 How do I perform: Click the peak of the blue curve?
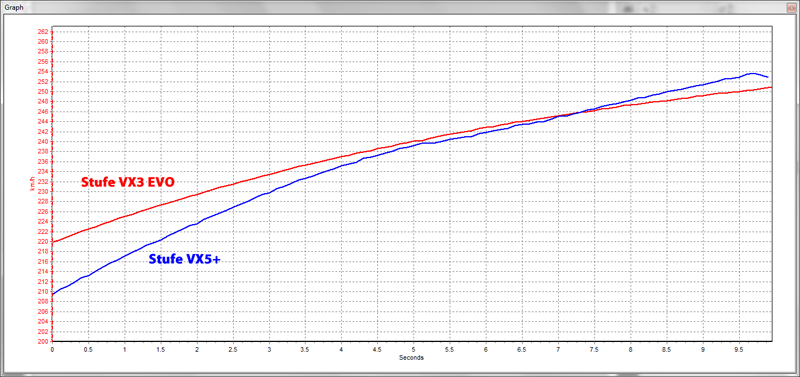752,73
